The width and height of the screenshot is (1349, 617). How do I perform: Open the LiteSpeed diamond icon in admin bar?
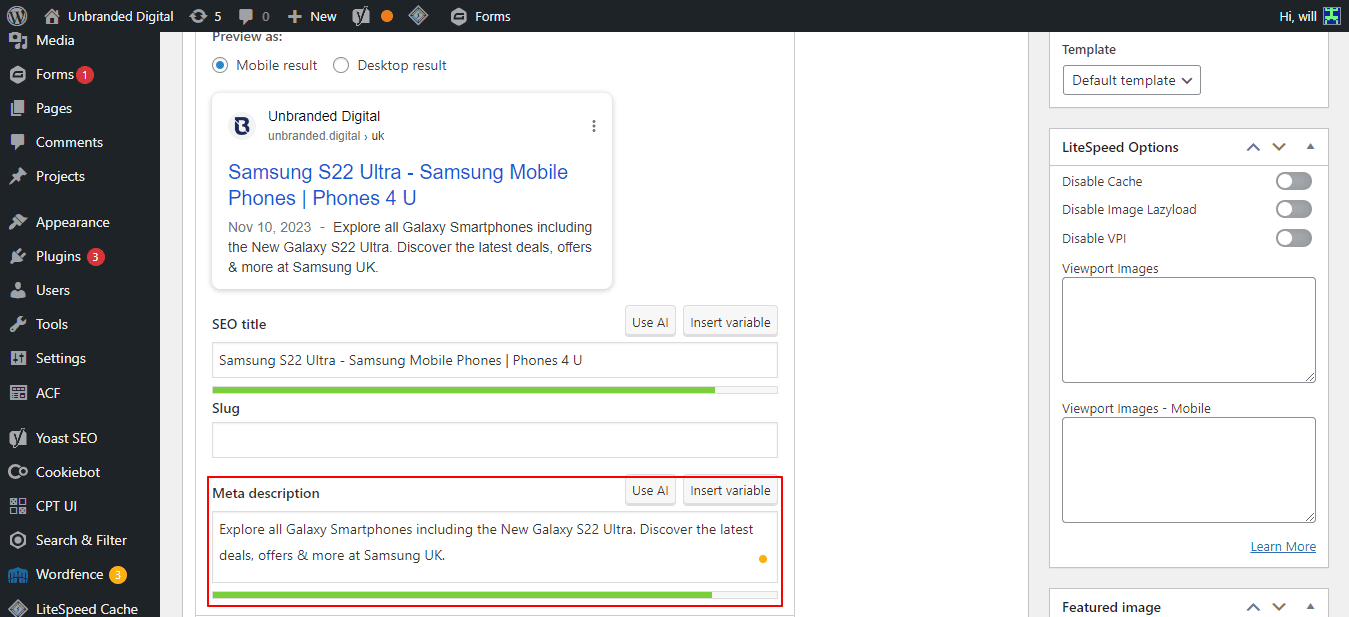[x=419, y=16]
